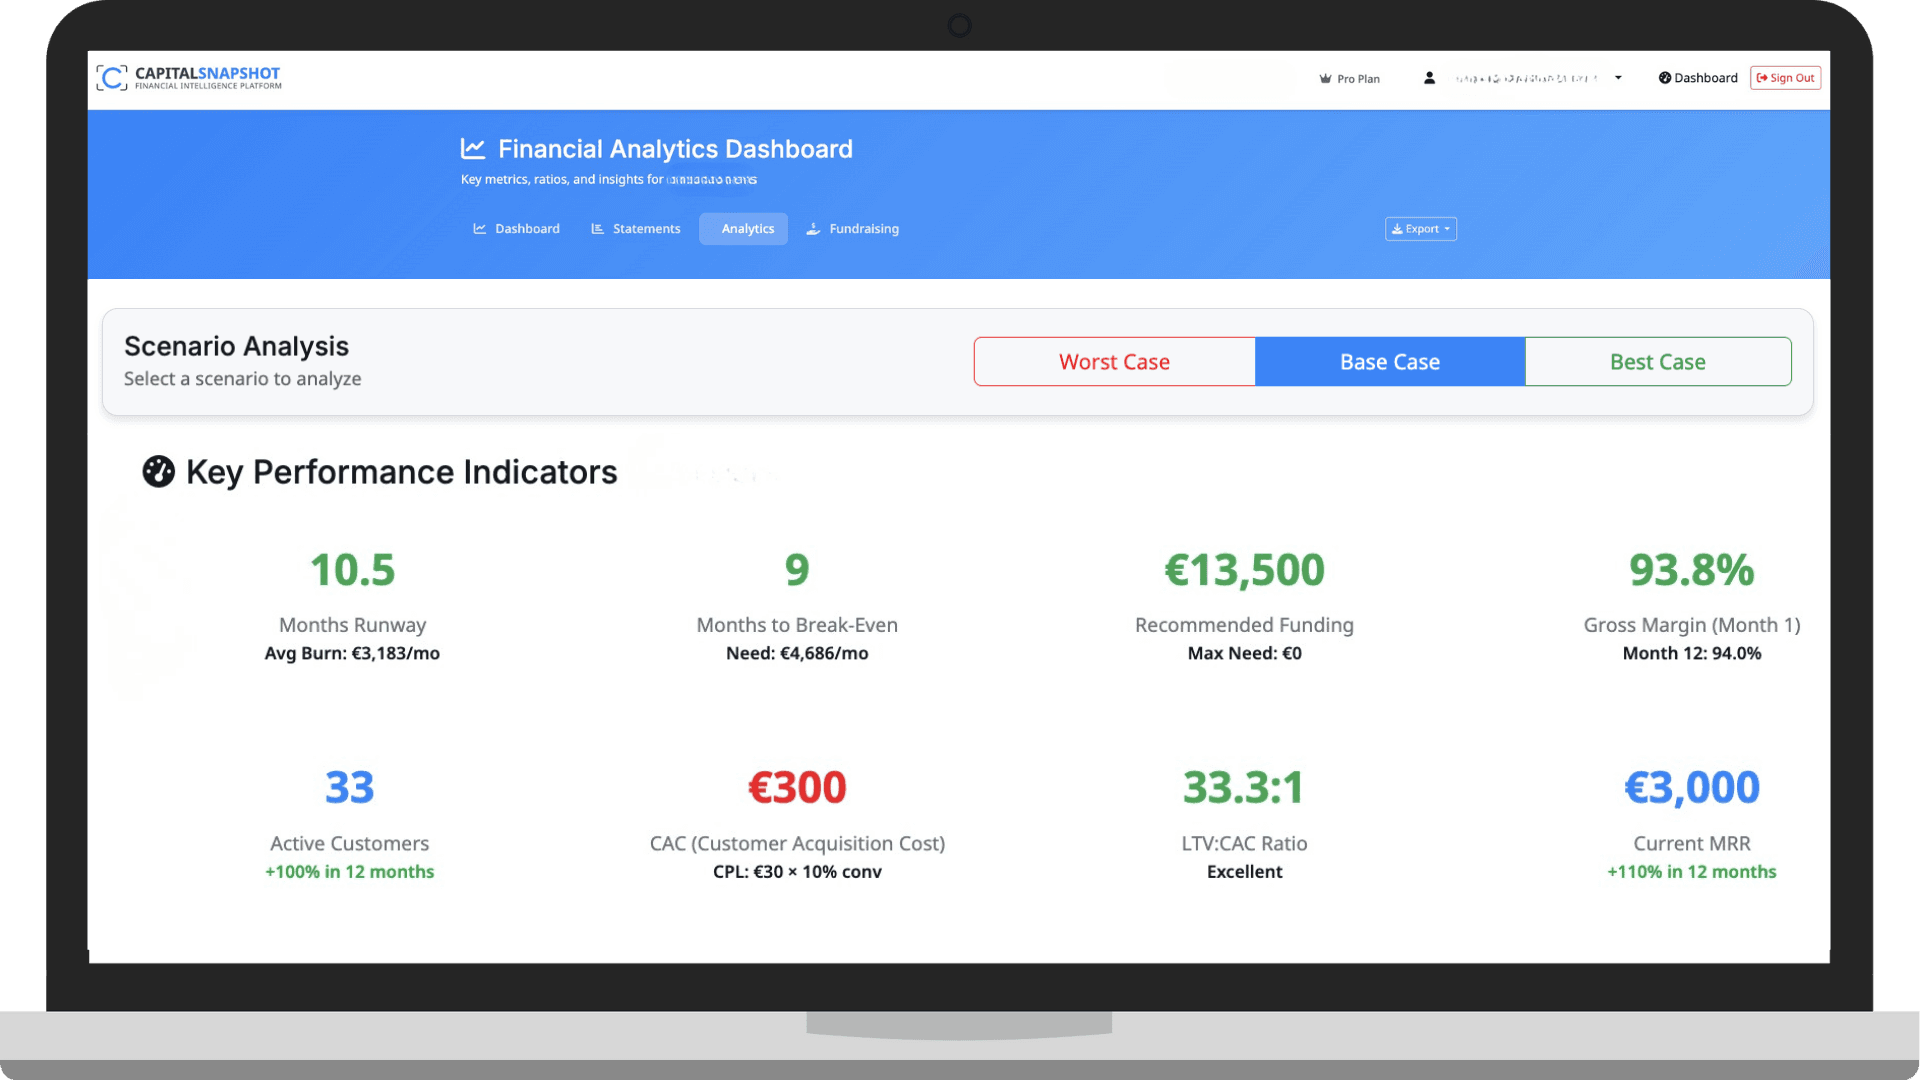The height and width of the screenshot is (1080, 1920).
Task: Click the Key Performance Indicators gauge icon
Action: 158,472
